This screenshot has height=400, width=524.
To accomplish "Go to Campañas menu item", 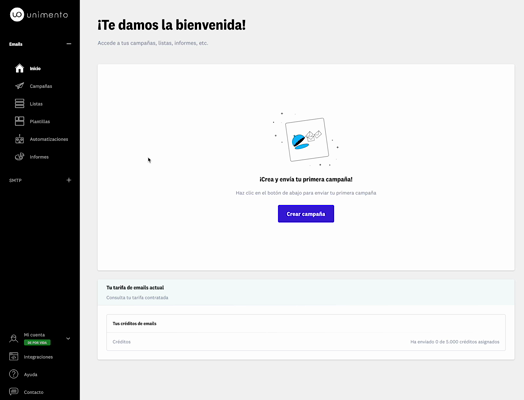I will [41, 86].
